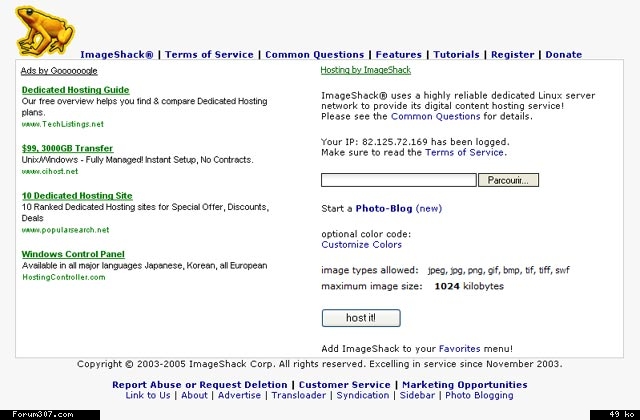Open Terms of Service link below IP notice
The width and height of the screenshot is (640, 420).
click(464, 152)
